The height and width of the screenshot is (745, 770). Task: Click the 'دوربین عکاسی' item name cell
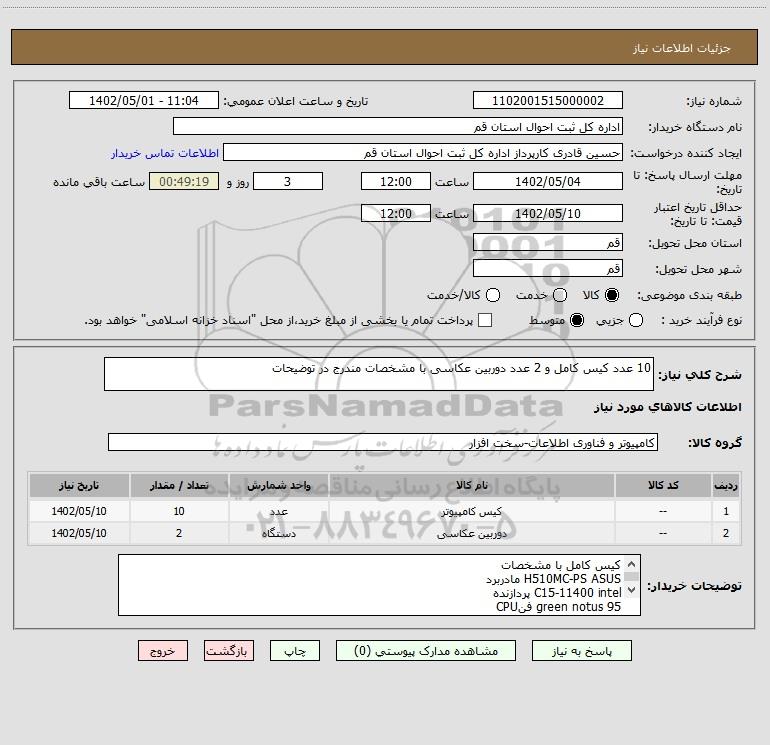point(471,533)
